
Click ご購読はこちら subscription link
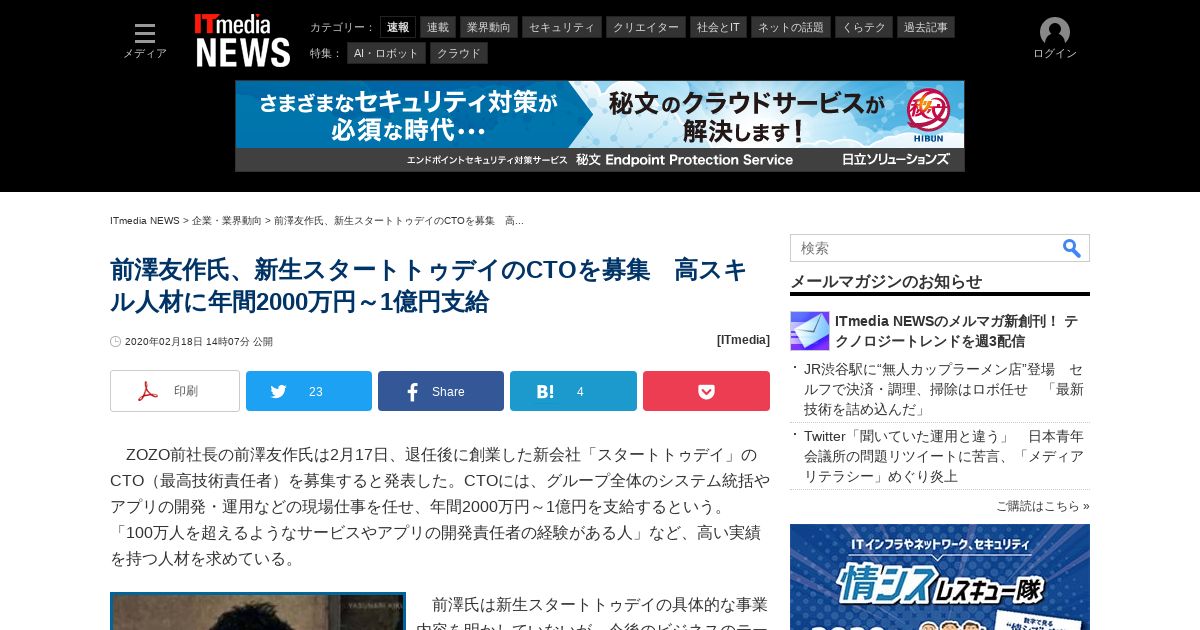coord(1043,506)
